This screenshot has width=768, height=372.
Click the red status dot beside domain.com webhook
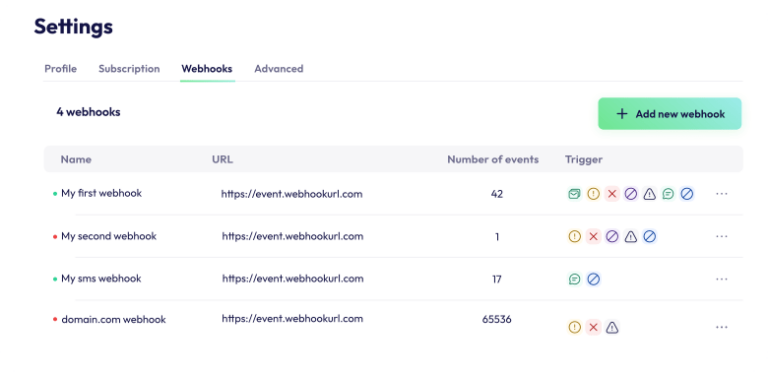tap(55, 320)
